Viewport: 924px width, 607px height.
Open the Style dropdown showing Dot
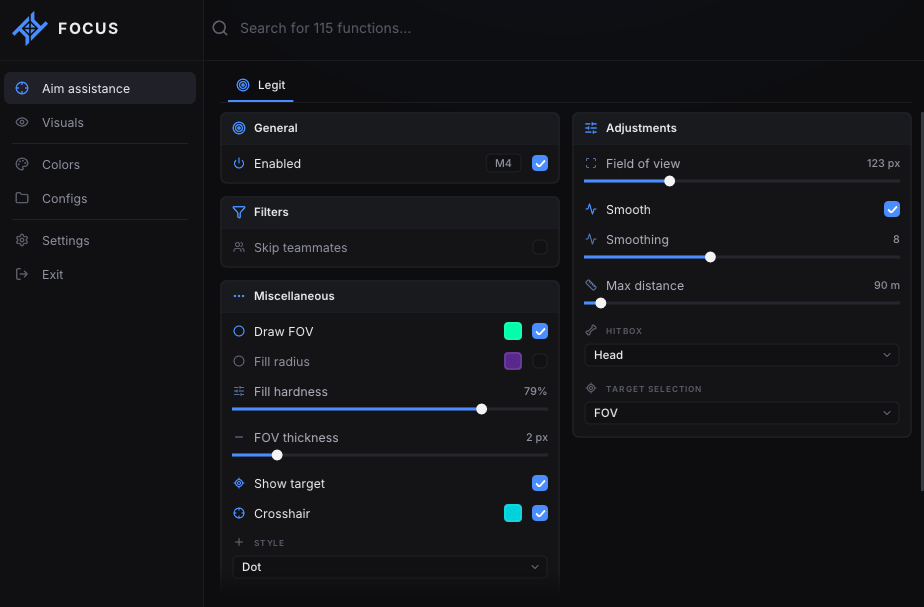coord(390,567)
